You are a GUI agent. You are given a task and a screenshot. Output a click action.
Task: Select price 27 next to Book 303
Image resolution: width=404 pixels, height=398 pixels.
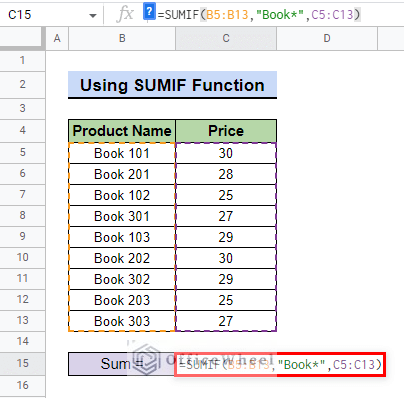click(x=226, y=321)
